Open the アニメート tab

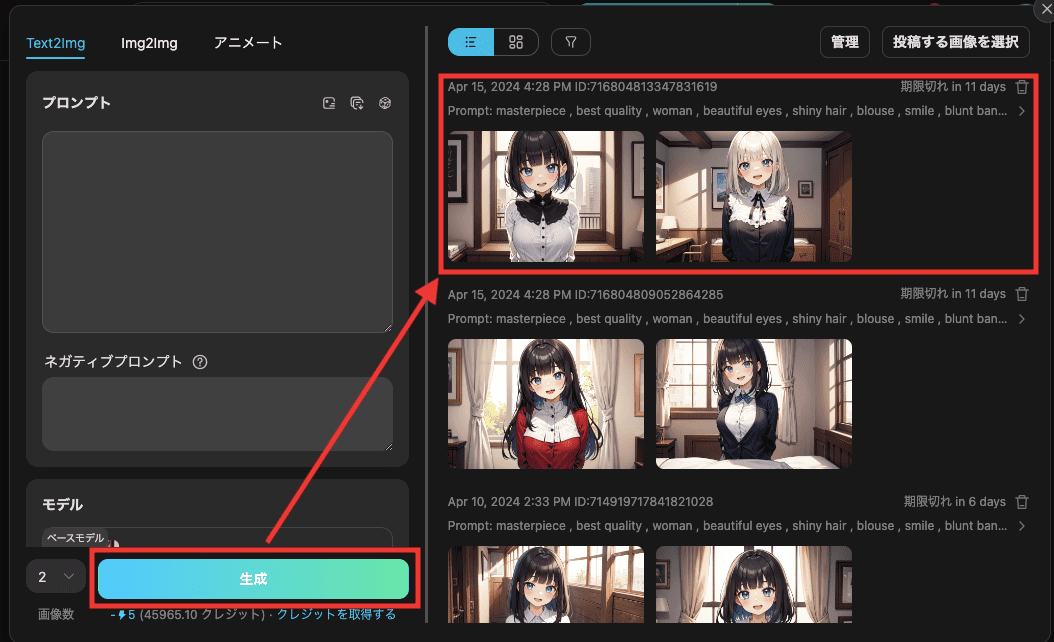coord(247,43)
